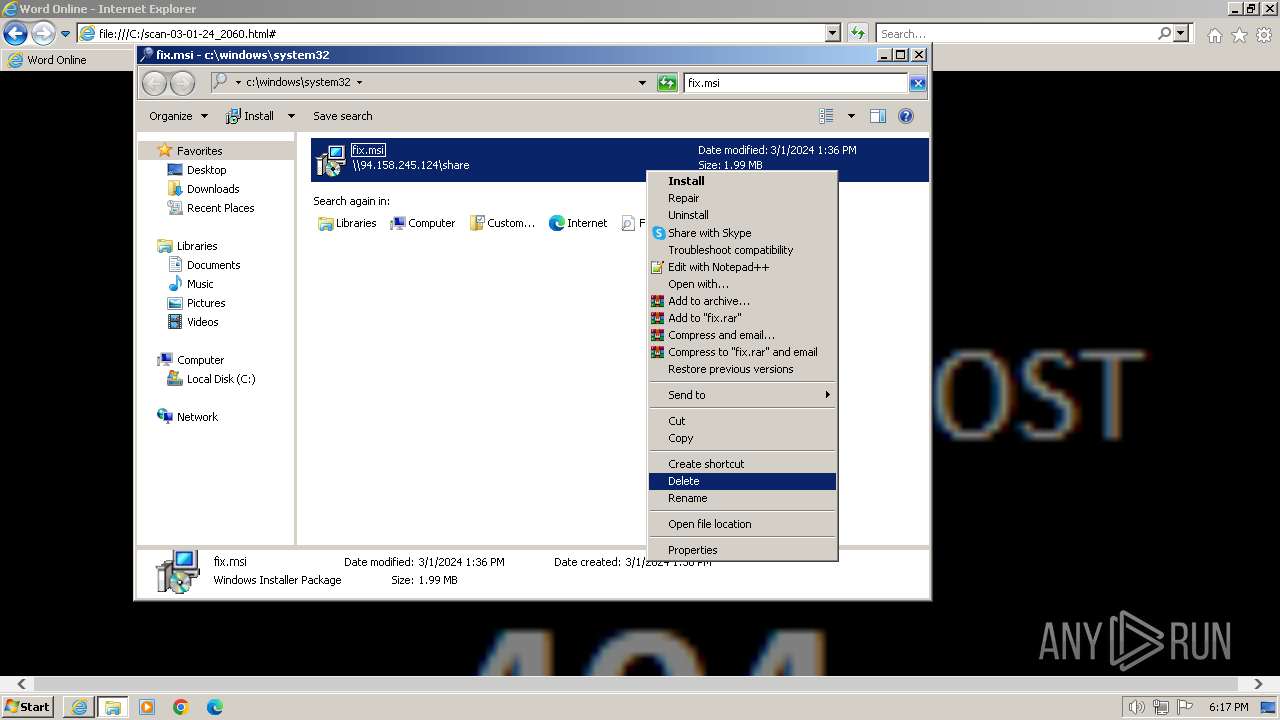The width and height of the screenshot is (1280, 720).
Task: Open the Windows Start button
Action: (x=27, y=707)
